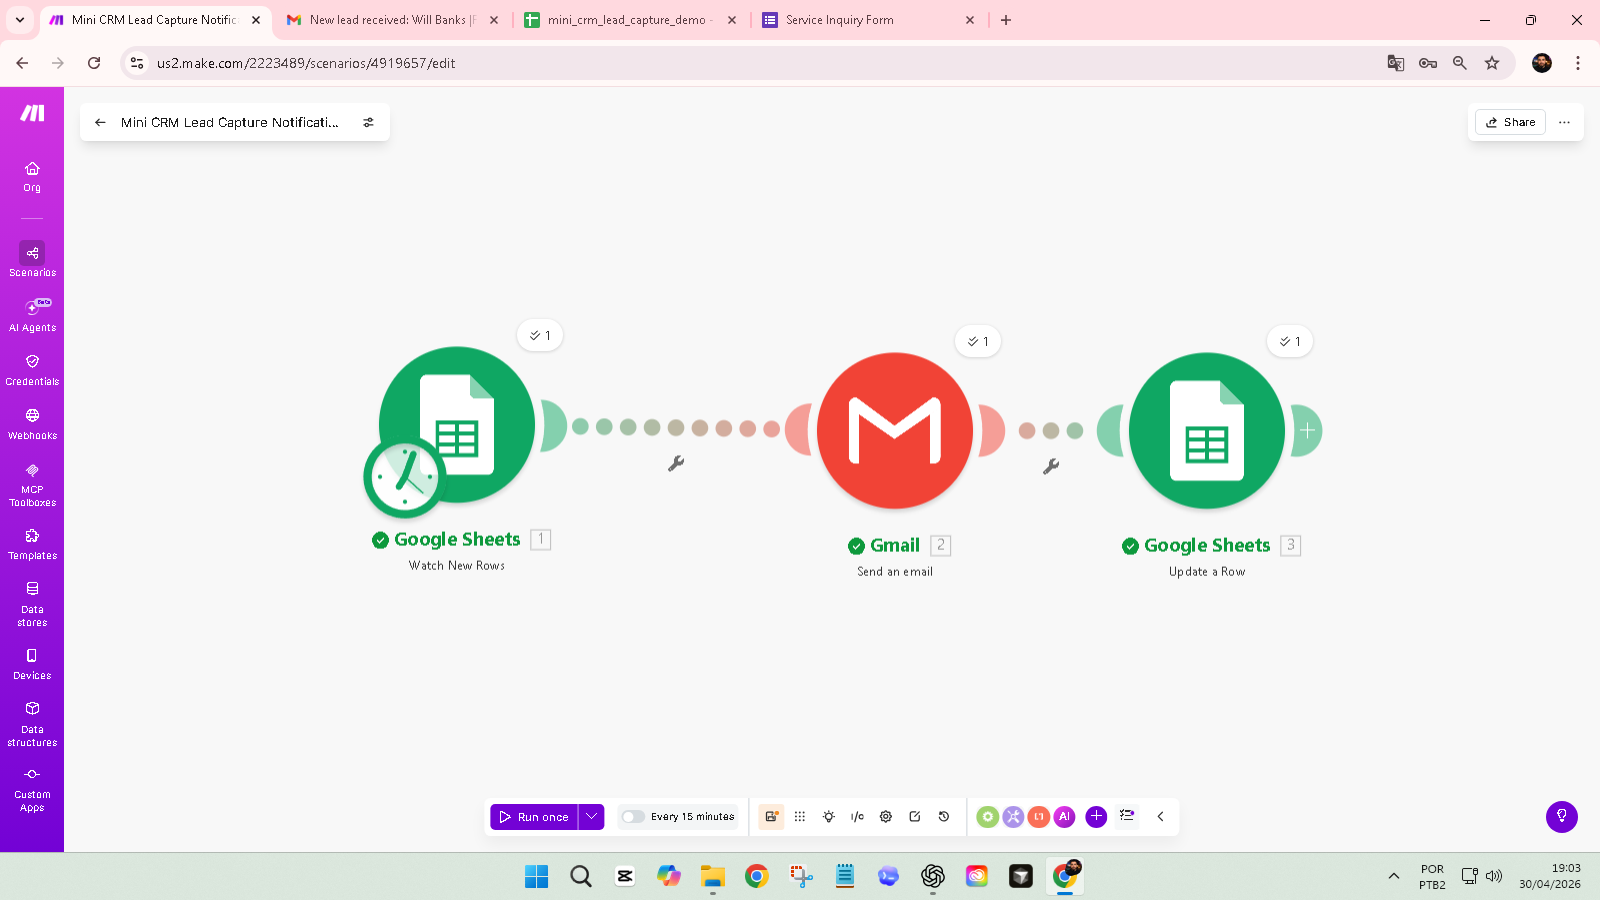Image resolution: width=1600 pixels, height=900 pixels.
Task: Open Credentials in the sidebar
Action: coord(32,369)
